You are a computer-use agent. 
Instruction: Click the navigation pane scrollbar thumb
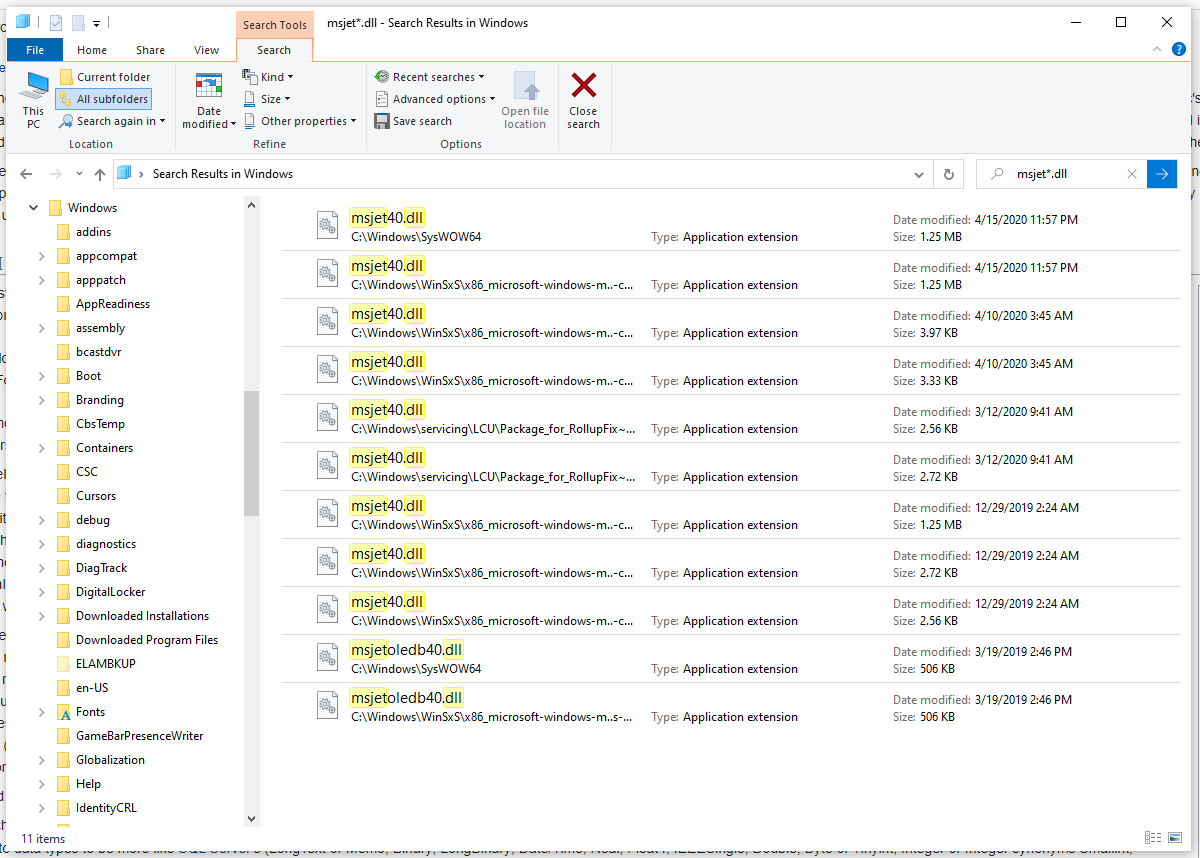point(251,452)
